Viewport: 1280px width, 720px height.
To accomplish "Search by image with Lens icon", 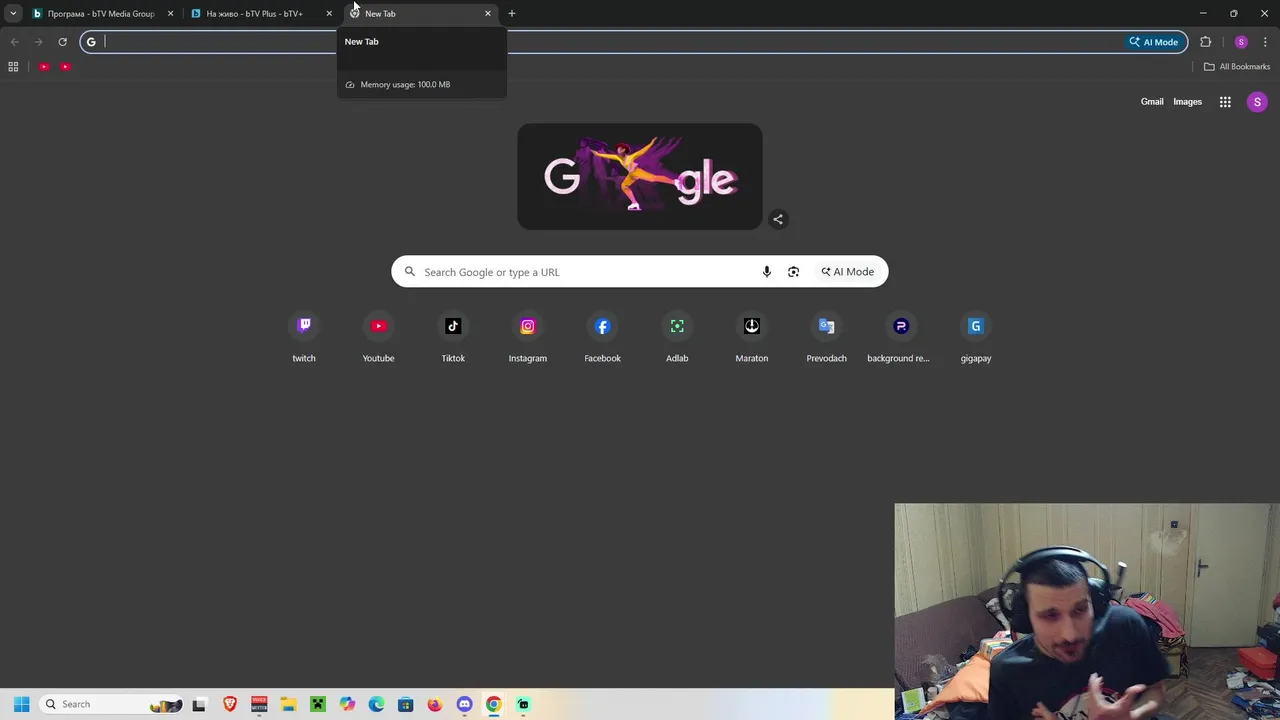I will click(793, 272).
